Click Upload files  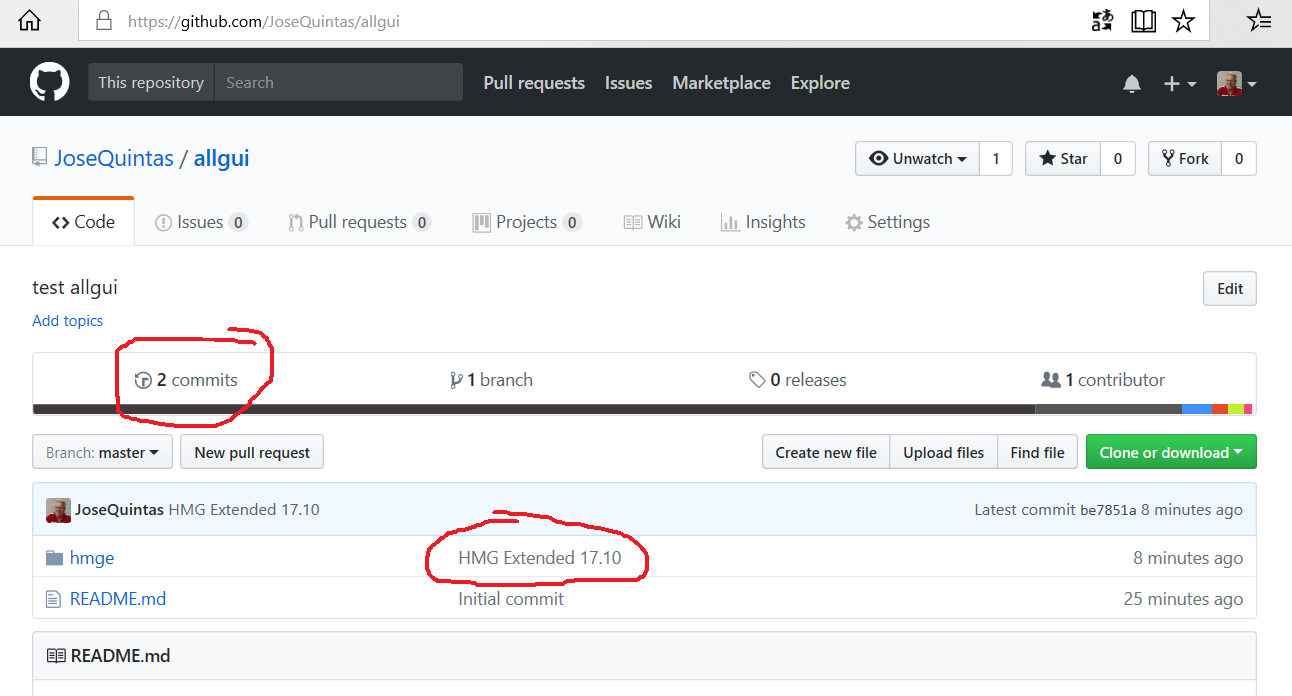point(943,452)
